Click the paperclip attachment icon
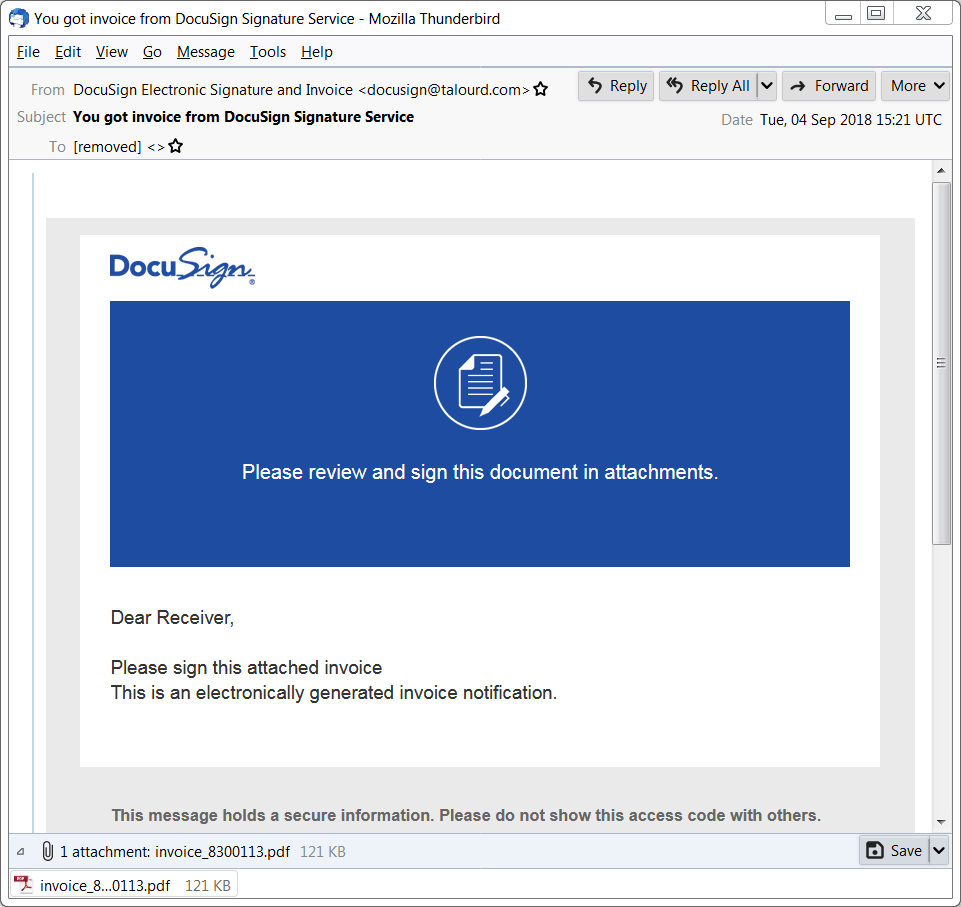 click(x=47, y=851)
